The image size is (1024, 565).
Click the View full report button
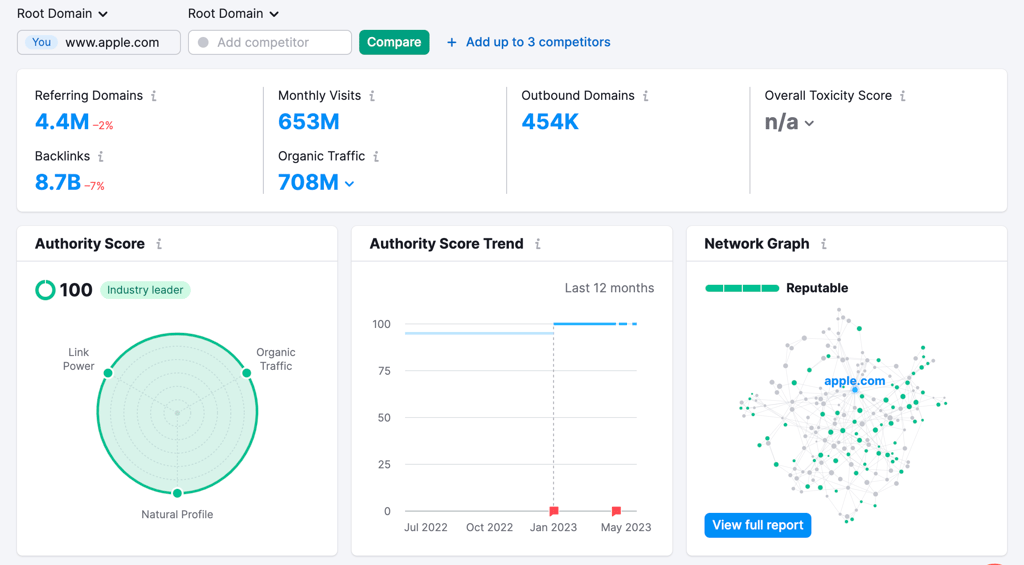point(757,525)
